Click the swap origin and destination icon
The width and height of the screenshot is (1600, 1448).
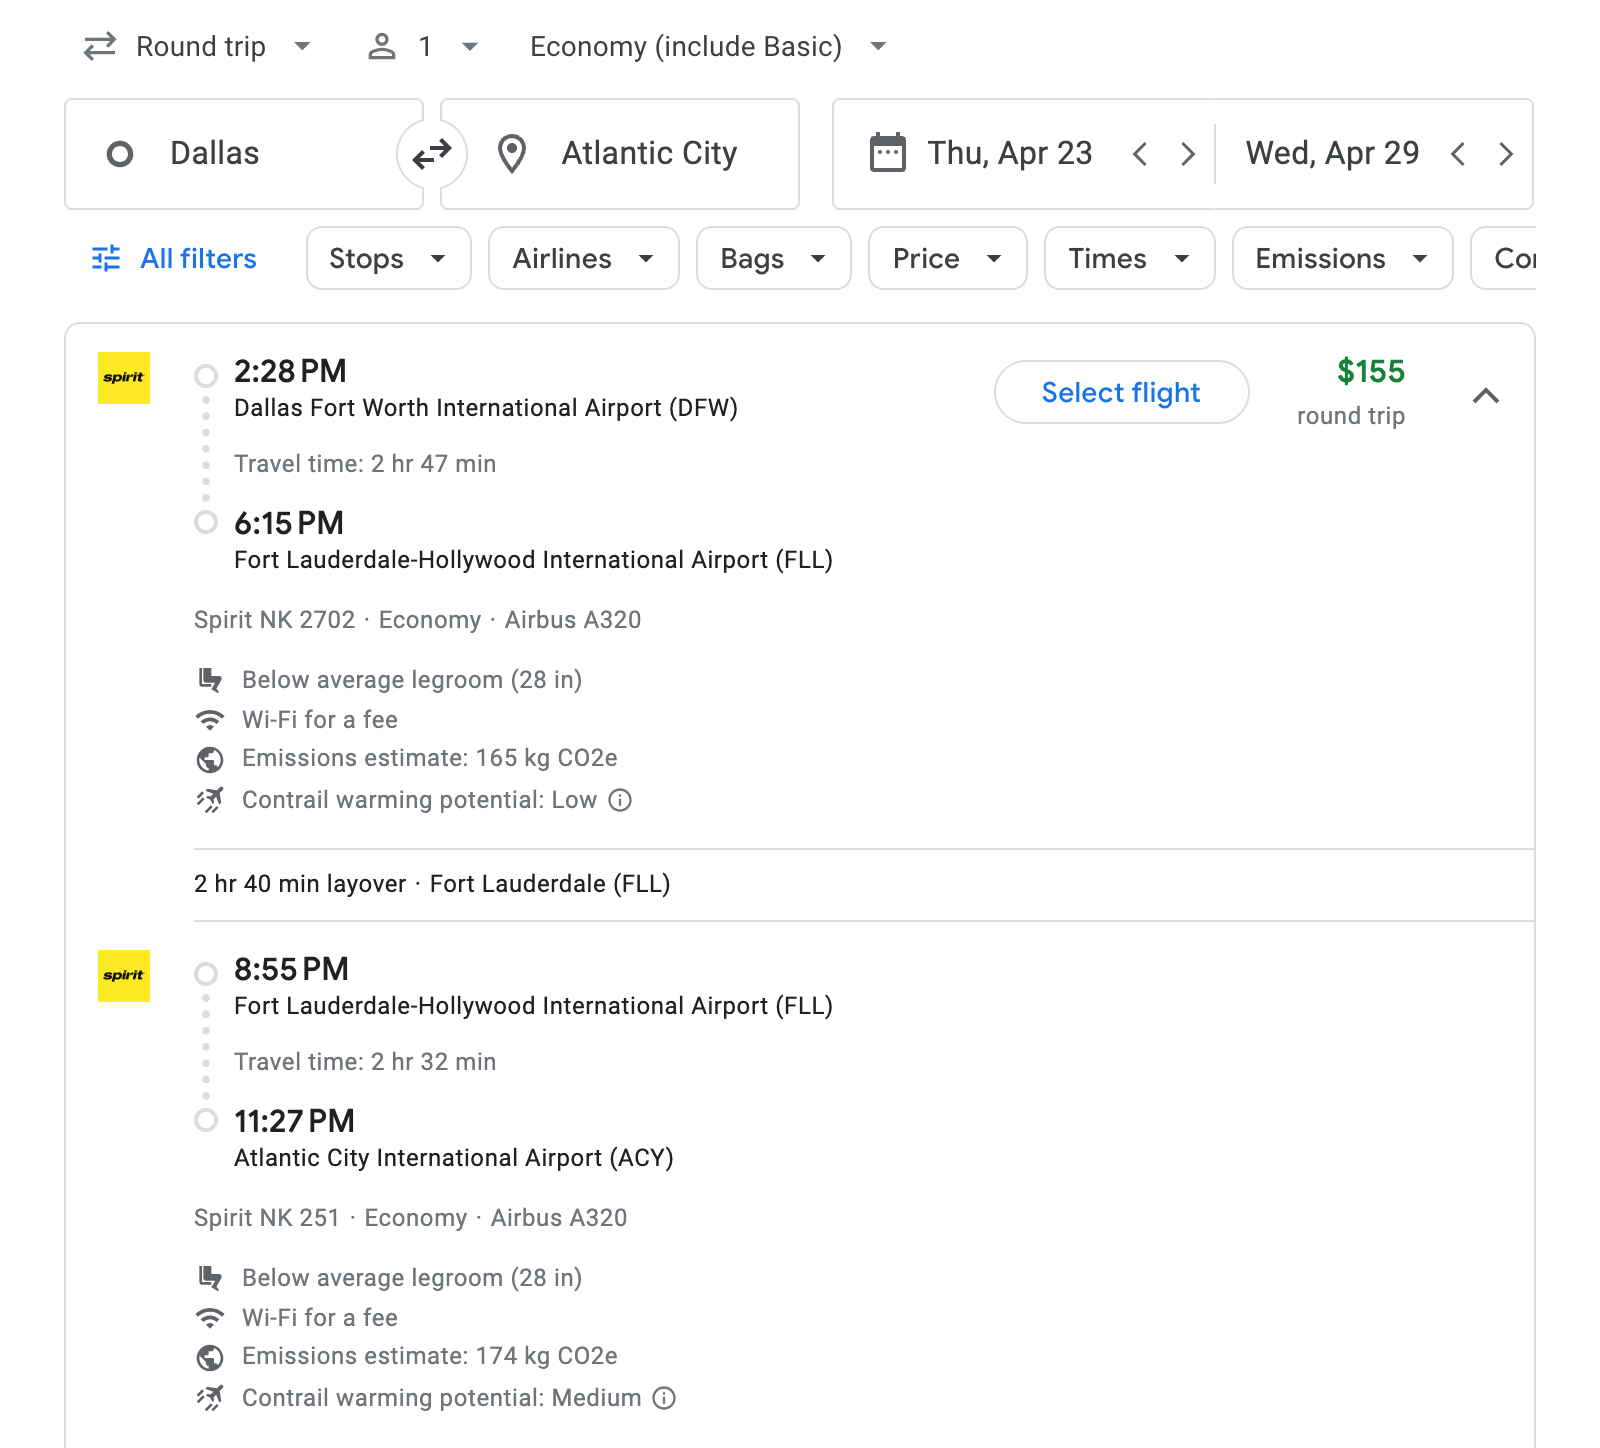click(x=430, y=153)
